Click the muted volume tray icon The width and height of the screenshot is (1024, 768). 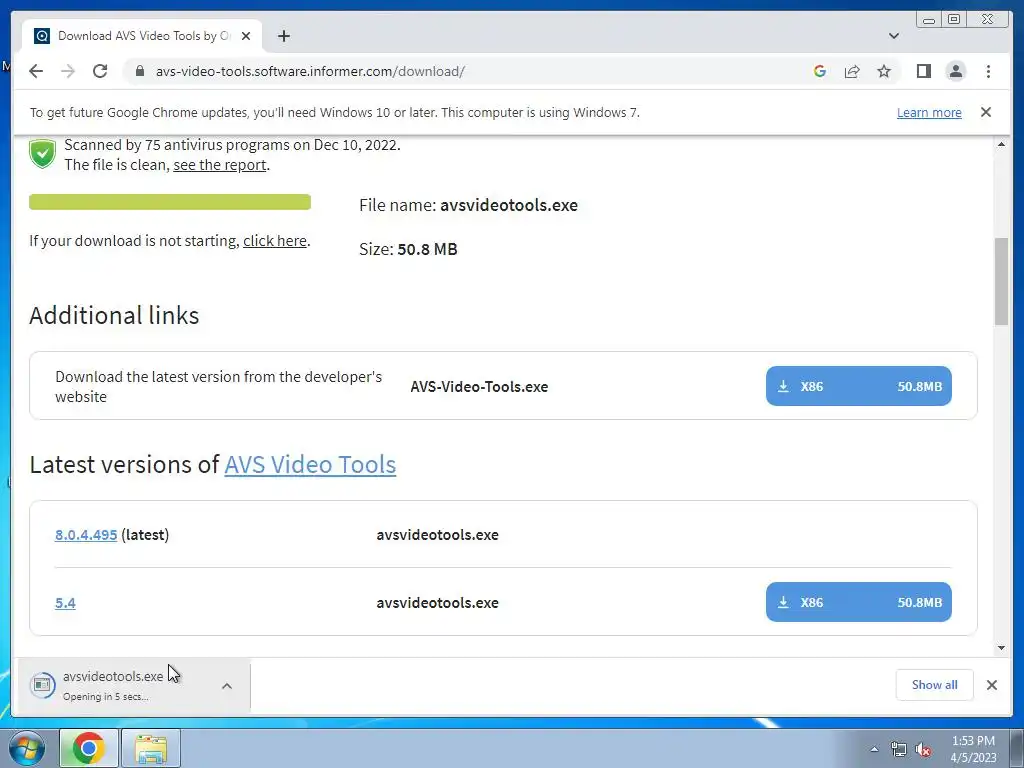click(923, 750)
